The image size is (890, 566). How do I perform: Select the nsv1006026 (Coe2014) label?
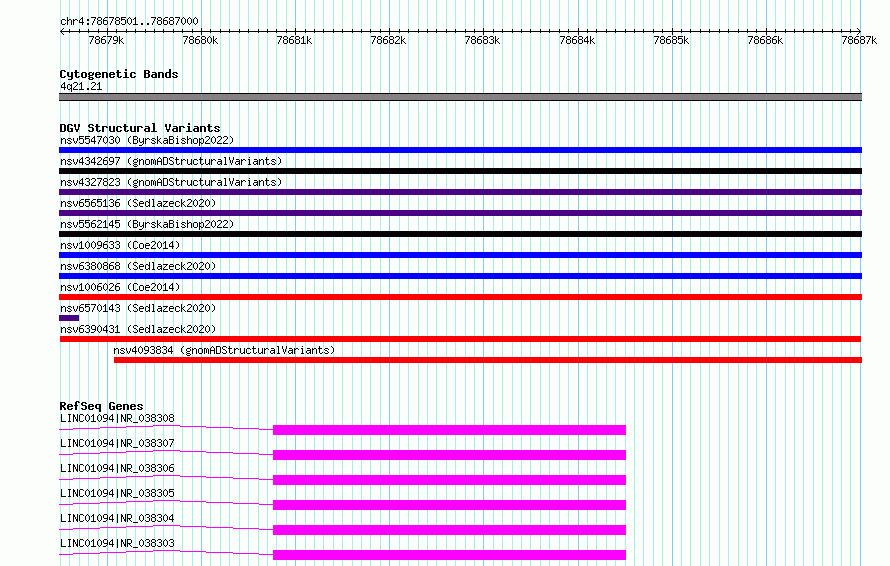[120, 287]
